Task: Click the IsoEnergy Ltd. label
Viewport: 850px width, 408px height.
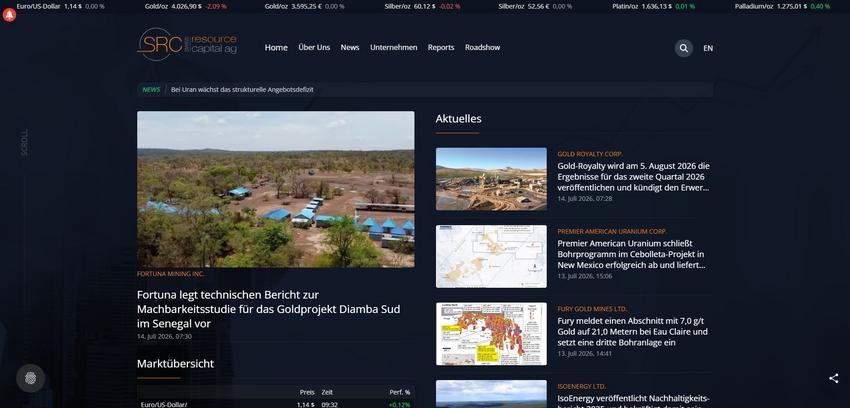Action: 582,387
